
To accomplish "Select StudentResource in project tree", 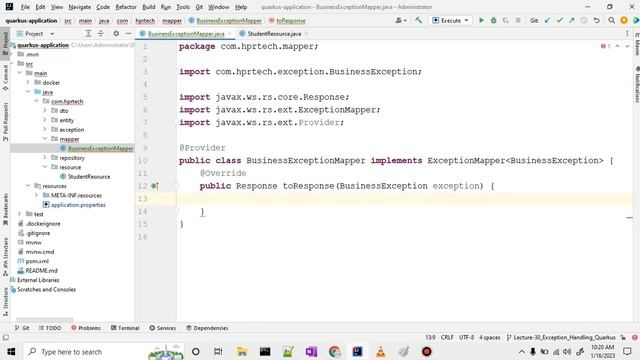I will tap(89, 176).
